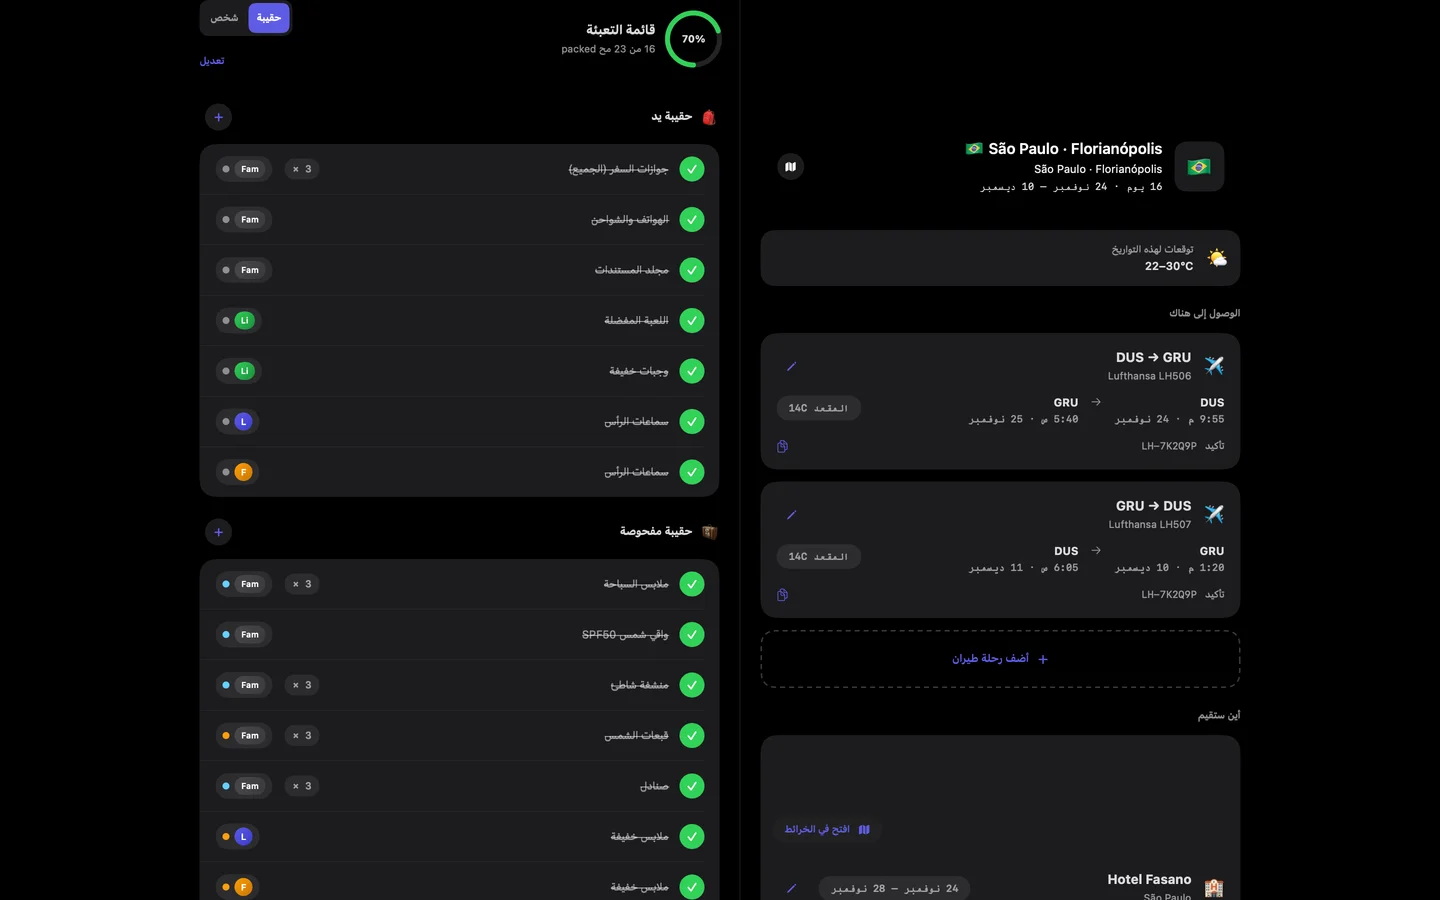Screen dimensions: 1440x900
Task: Edit the DUS → GRU flight with pencil icon
Action: [791, 367]
